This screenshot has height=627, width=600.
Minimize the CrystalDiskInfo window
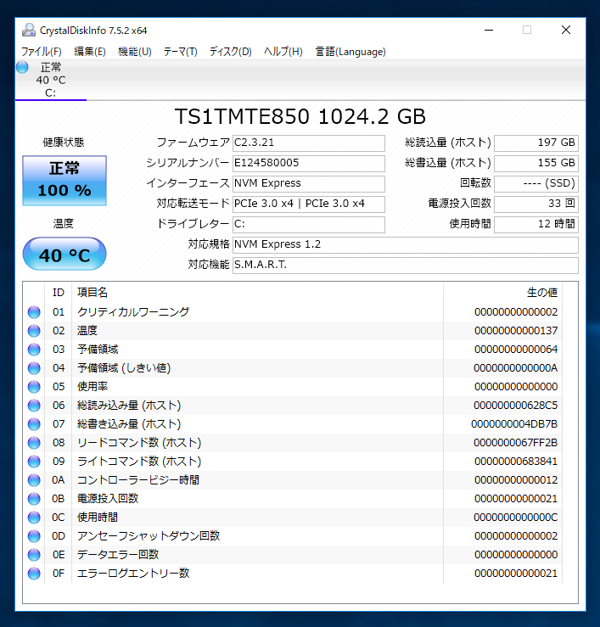tap(489, 30)
